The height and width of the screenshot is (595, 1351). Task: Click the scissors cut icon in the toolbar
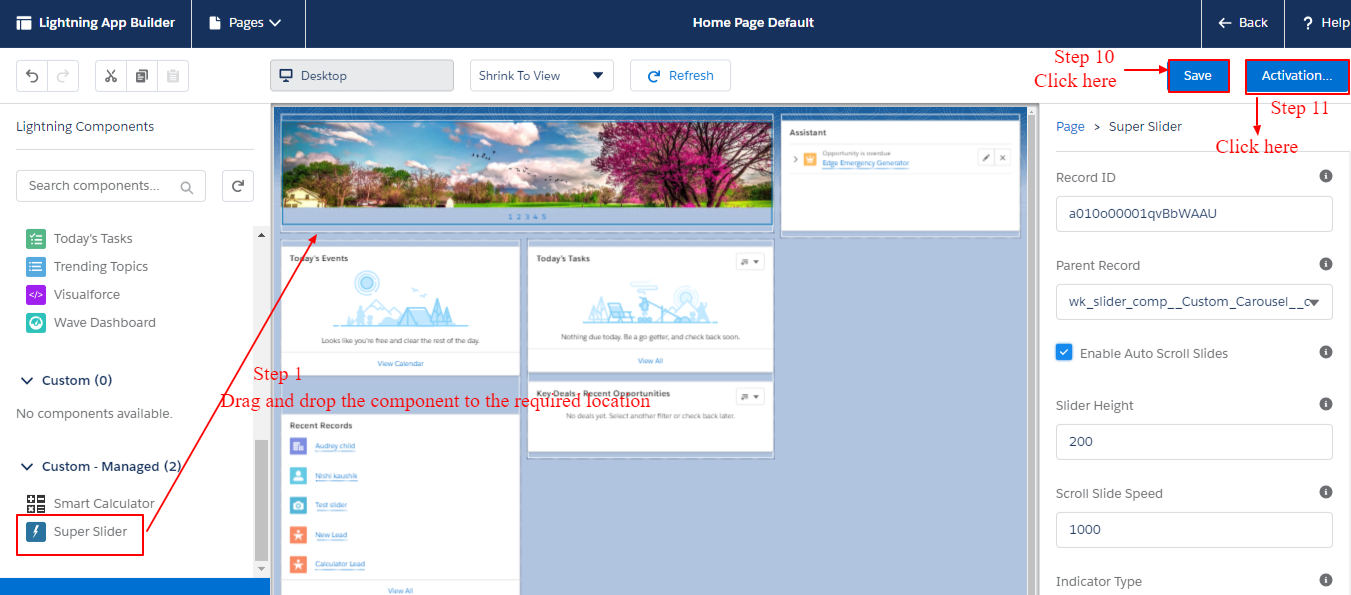[110, 75]
